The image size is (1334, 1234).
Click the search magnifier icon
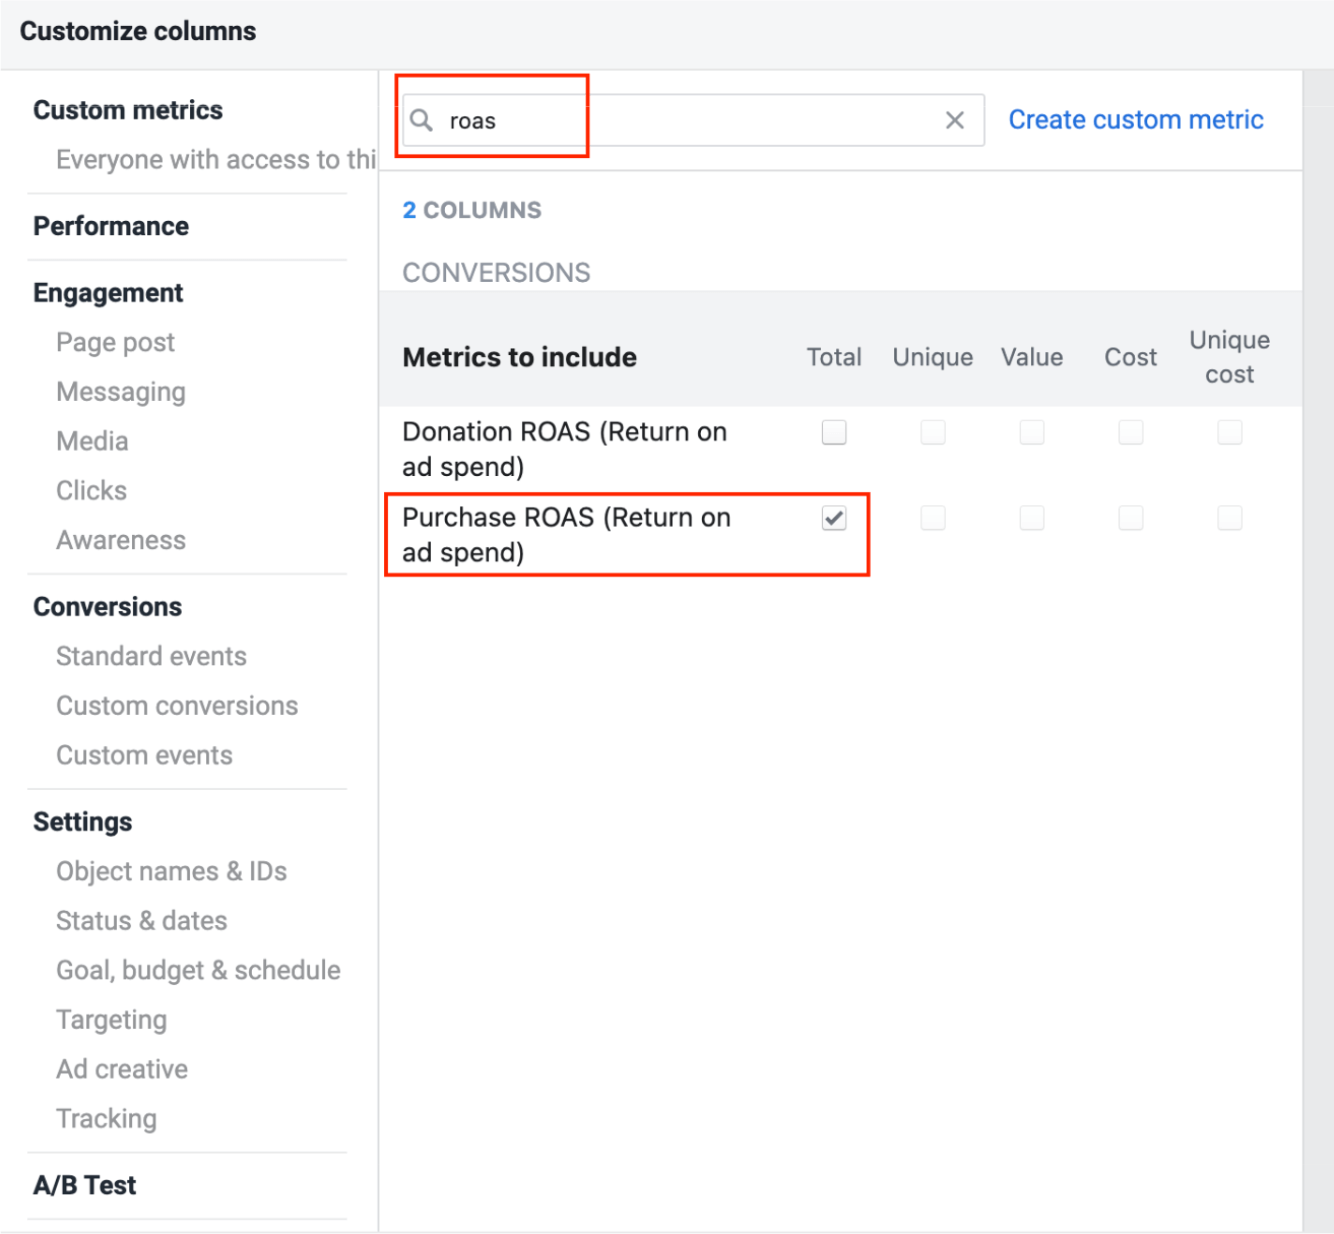[x=422, y=120]
